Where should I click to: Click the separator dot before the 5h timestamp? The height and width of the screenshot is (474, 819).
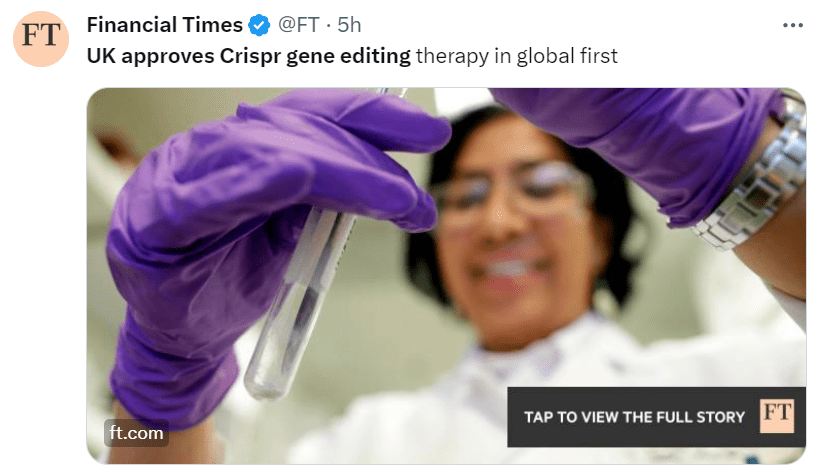tap(329, 26)
